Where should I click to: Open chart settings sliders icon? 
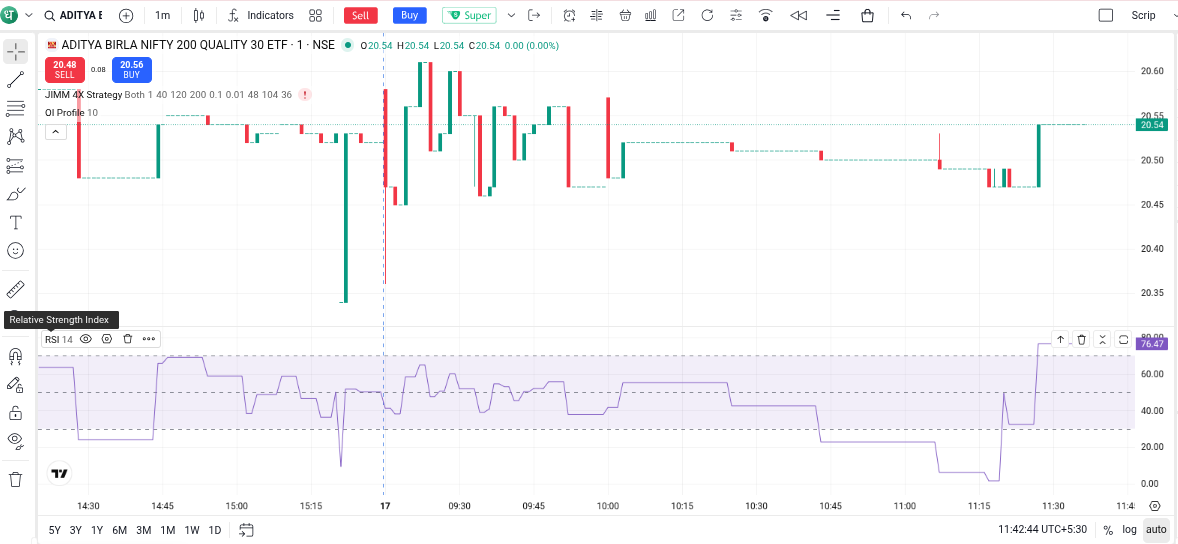(x=735, y=15)
